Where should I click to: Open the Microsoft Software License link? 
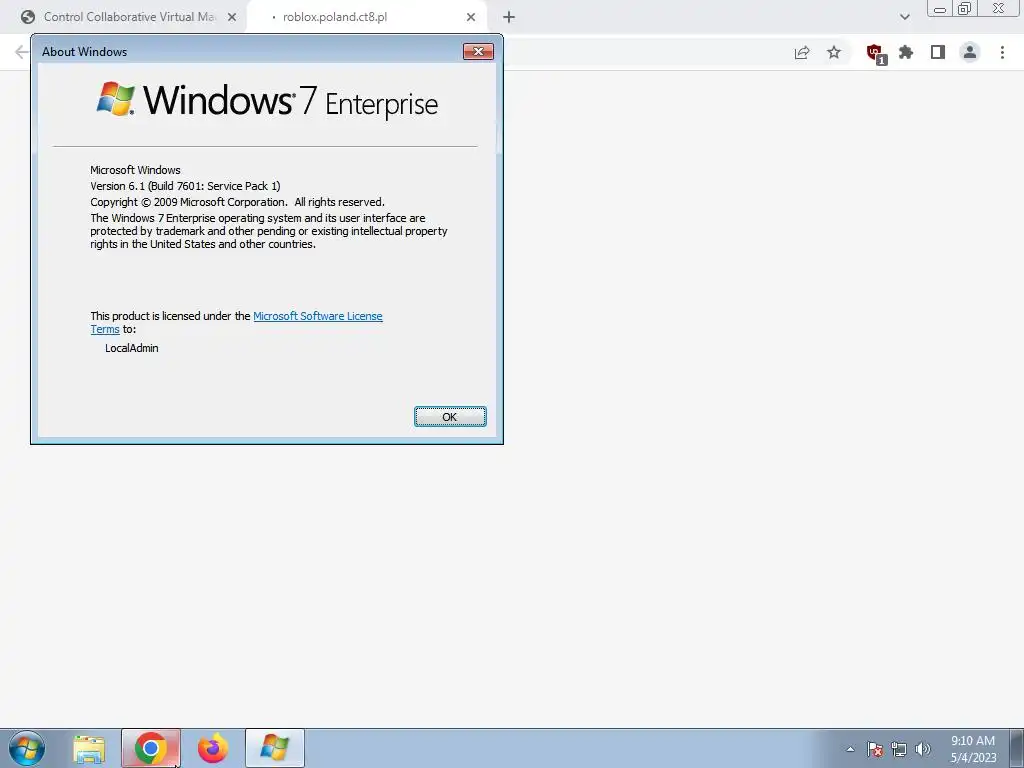click(x=317, y=316)
